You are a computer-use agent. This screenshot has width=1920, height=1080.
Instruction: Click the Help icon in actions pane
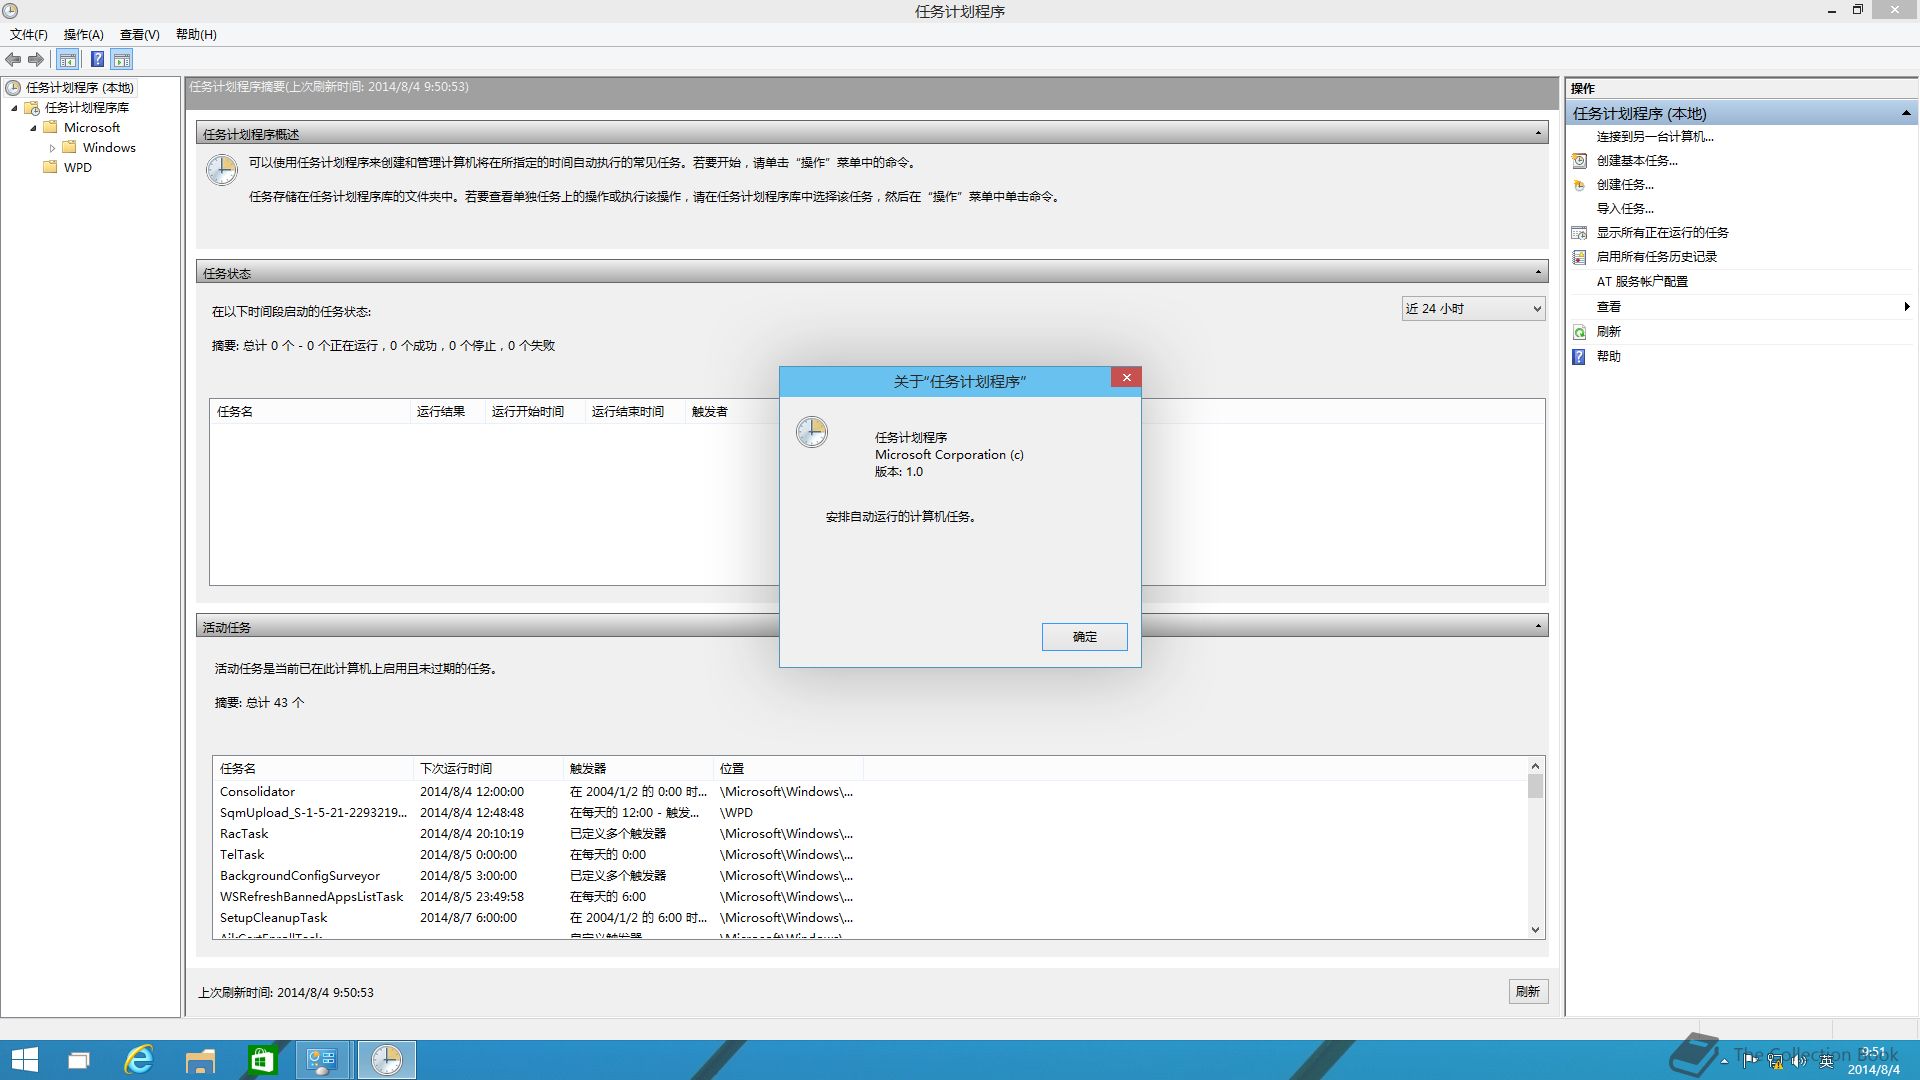click(1580, 357)
